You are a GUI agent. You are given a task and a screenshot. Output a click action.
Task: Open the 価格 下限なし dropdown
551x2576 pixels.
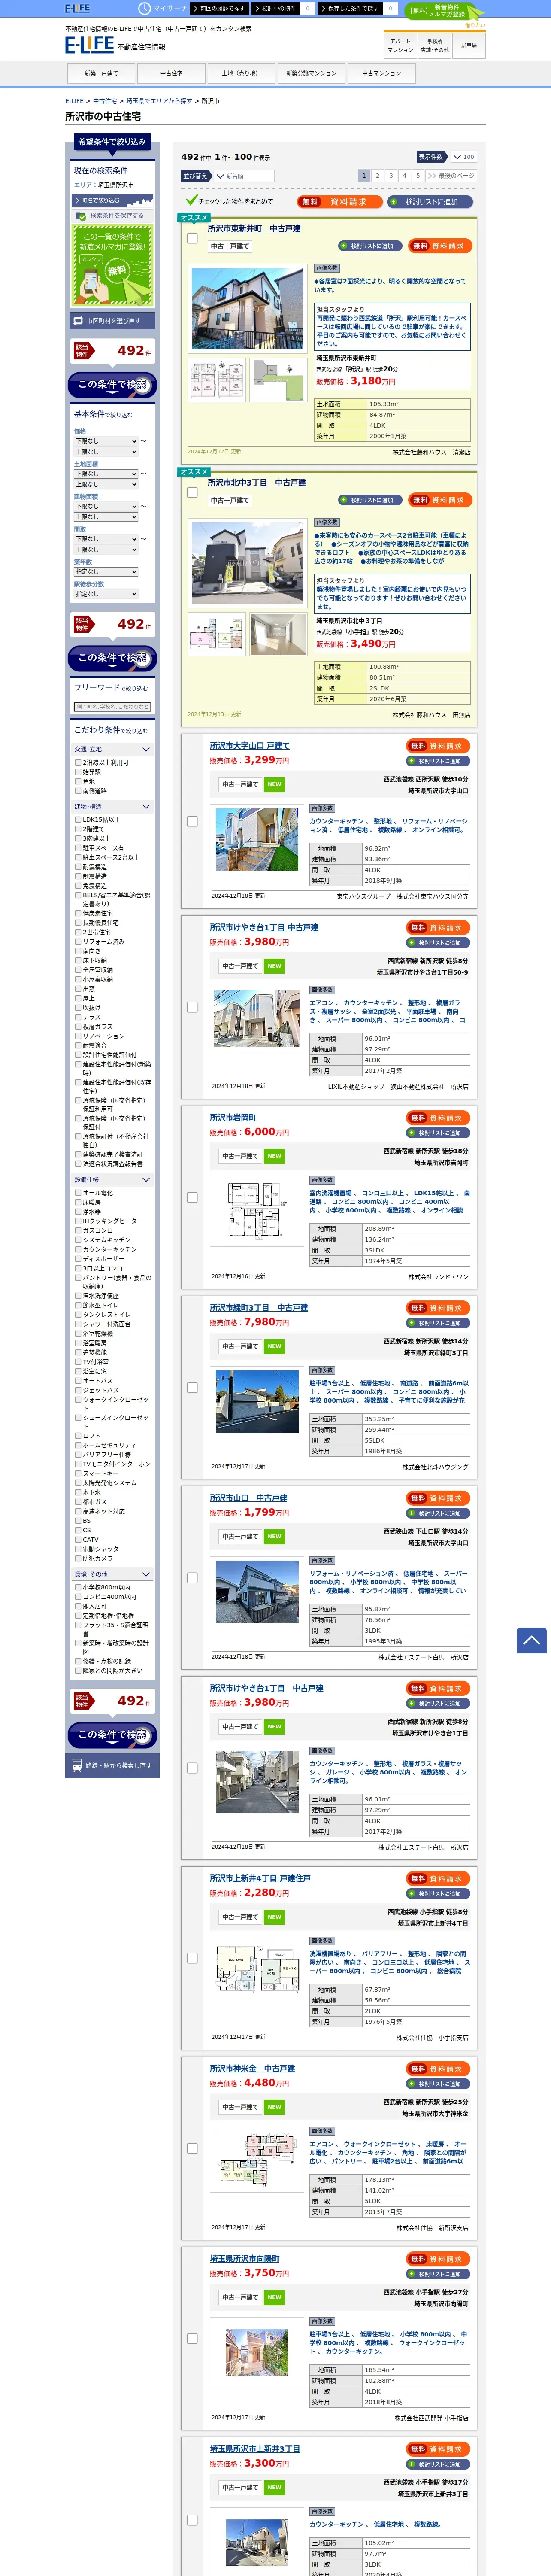(x=106, y=441)
